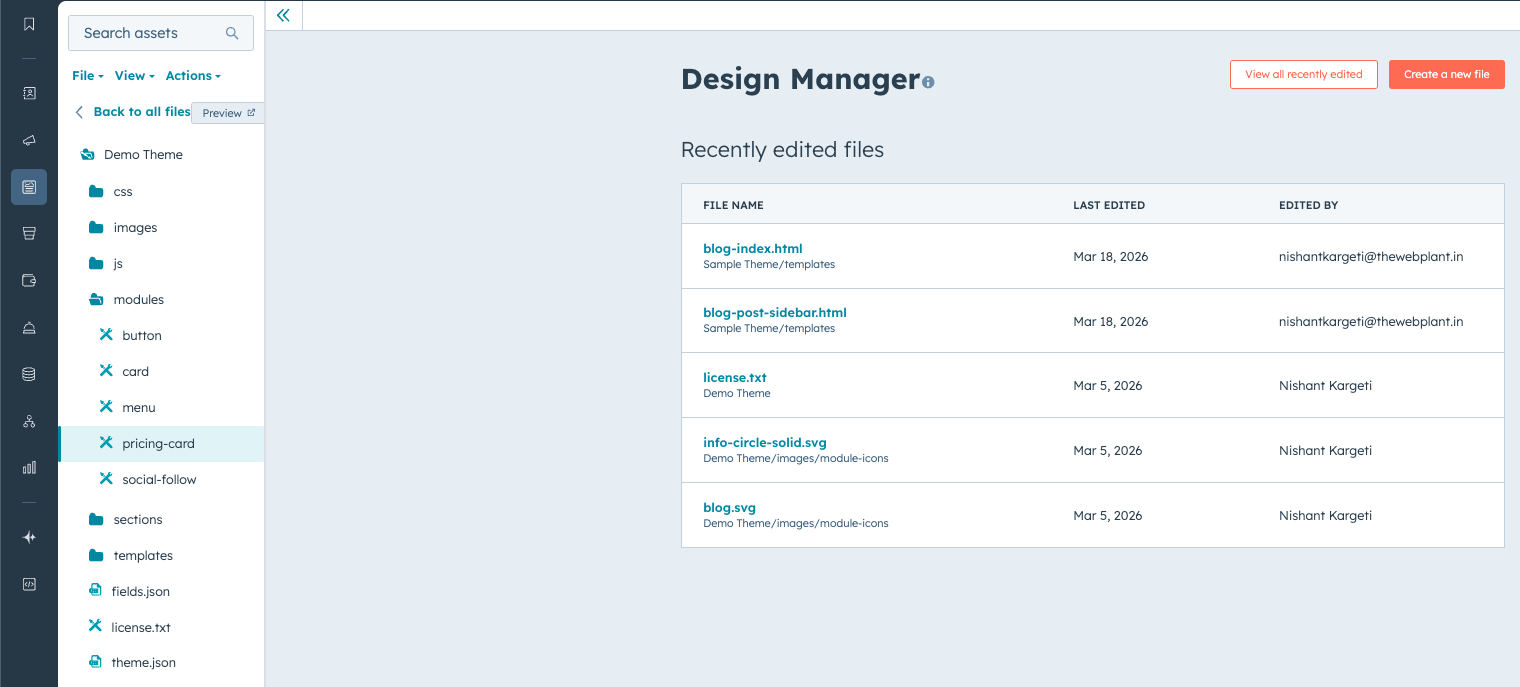Click editor email in blog-post-sidebar.html row
Screen dimensions: 1520x687
pyautogui.click(x=1371, y=321)
